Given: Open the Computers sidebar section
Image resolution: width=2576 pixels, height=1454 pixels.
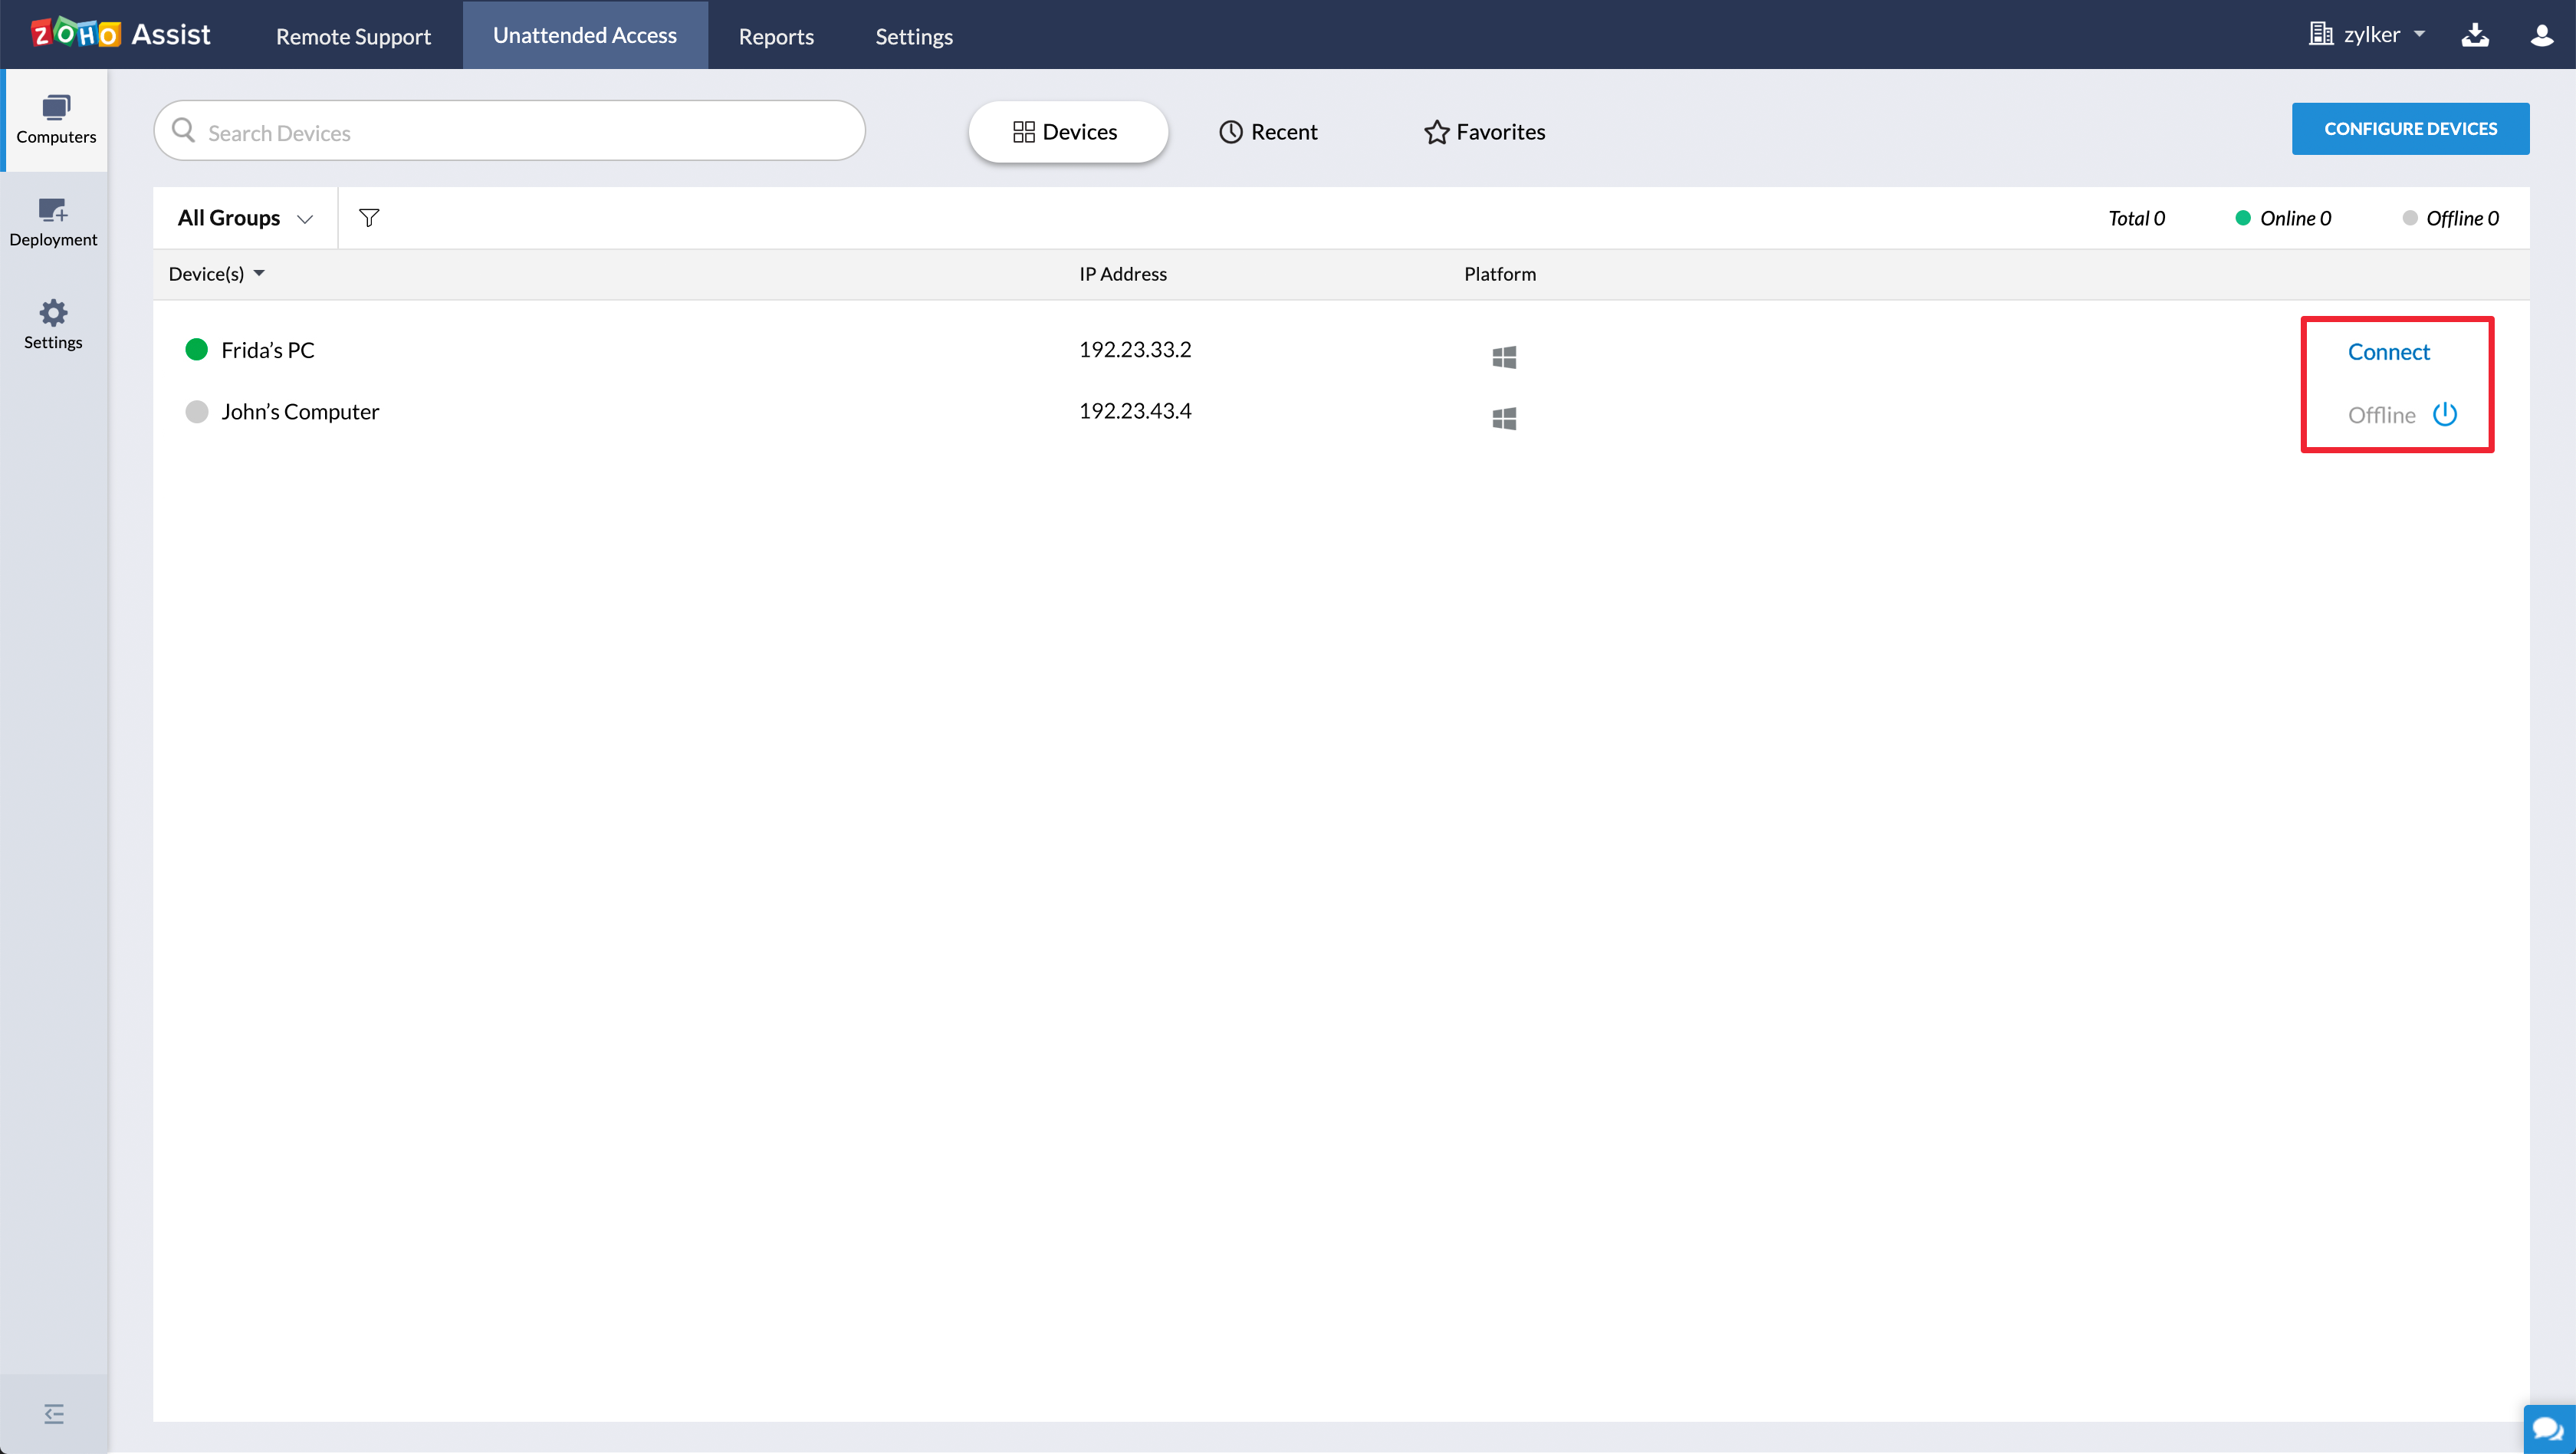Looking at the screenshot, I should 55,120.
